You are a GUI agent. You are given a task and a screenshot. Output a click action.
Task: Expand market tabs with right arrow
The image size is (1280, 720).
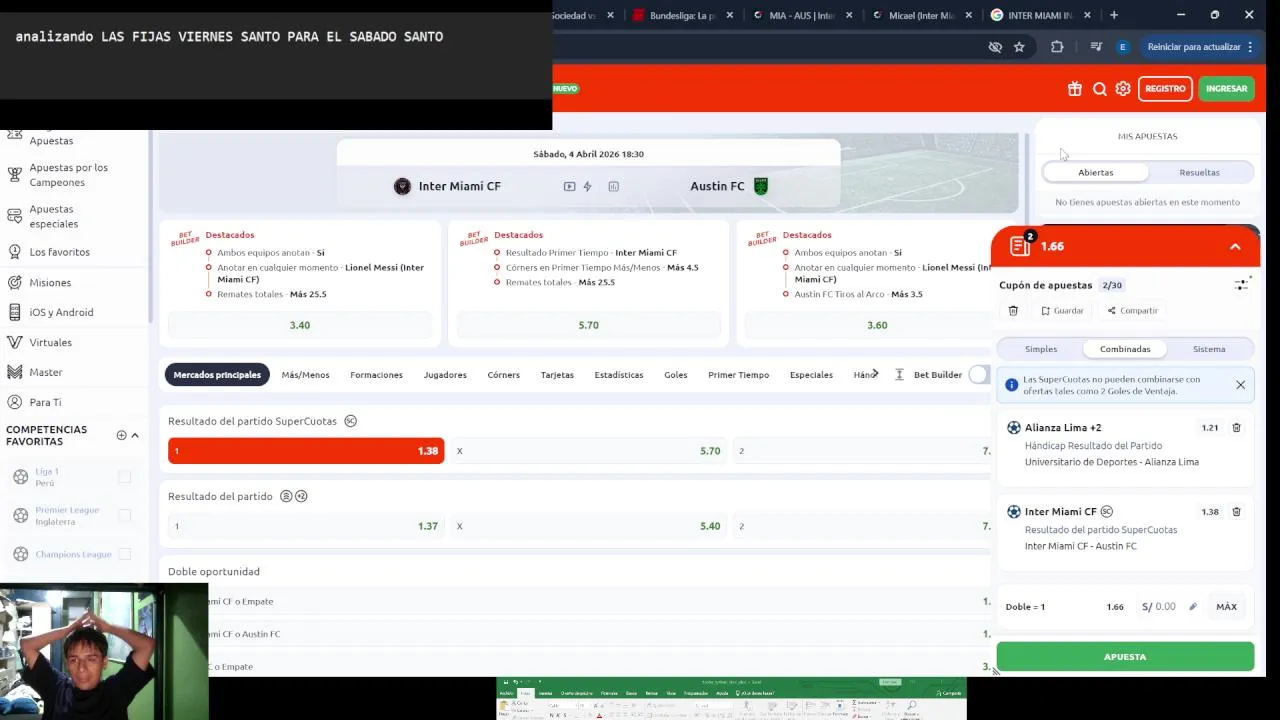(875, 374)
